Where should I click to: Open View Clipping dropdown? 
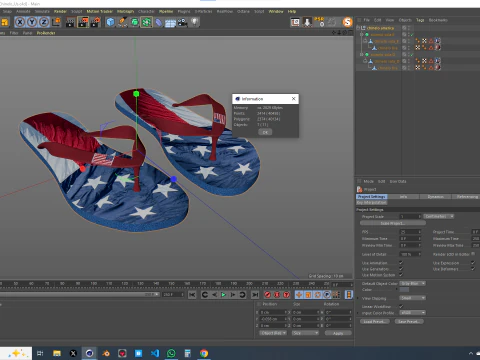[x=412, y=298]
